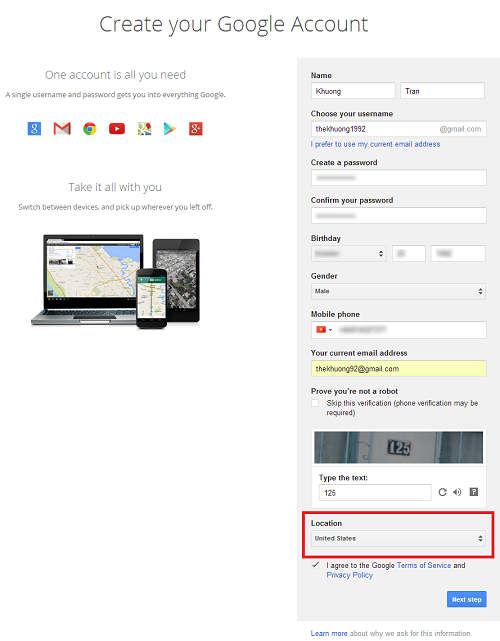The image size is (500, 641).
Task: Open the Learn more link
Action: click(x=329, y=633)
